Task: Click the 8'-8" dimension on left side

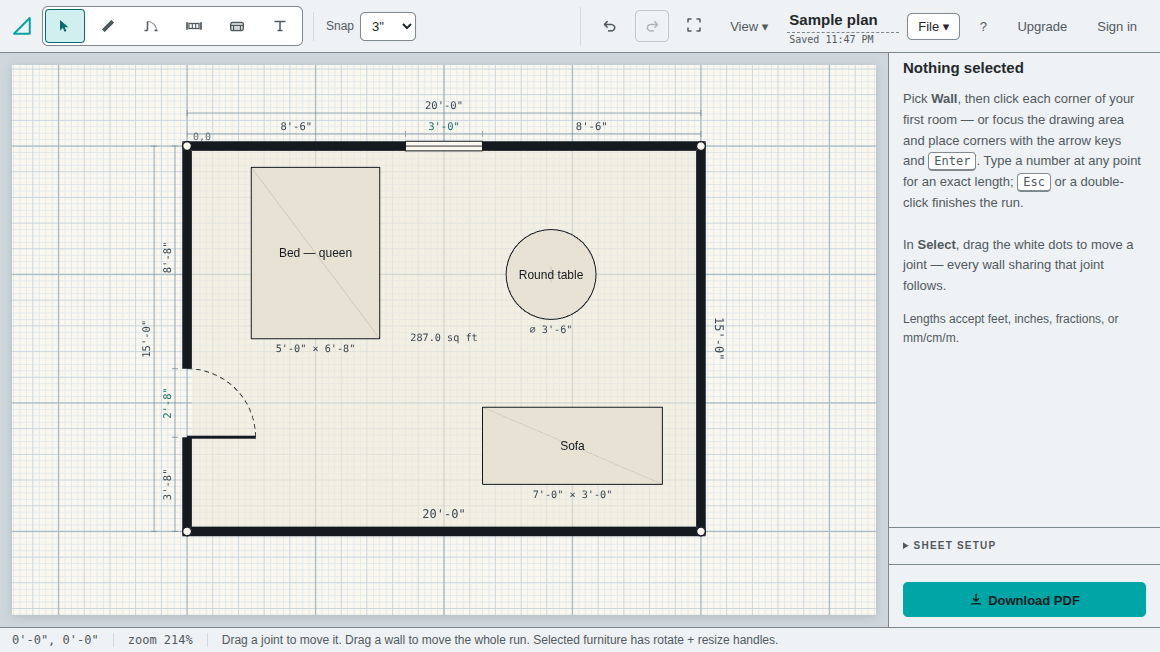Action: click(167, 258)
